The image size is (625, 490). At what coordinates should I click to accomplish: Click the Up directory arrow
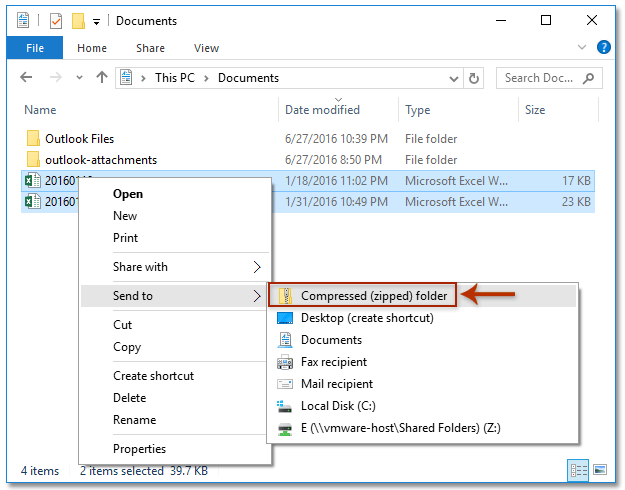click(x=101, y=78)
